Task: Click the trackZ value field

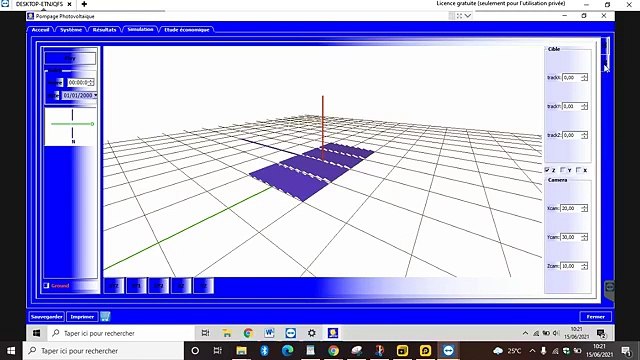Action: (571, 135)
